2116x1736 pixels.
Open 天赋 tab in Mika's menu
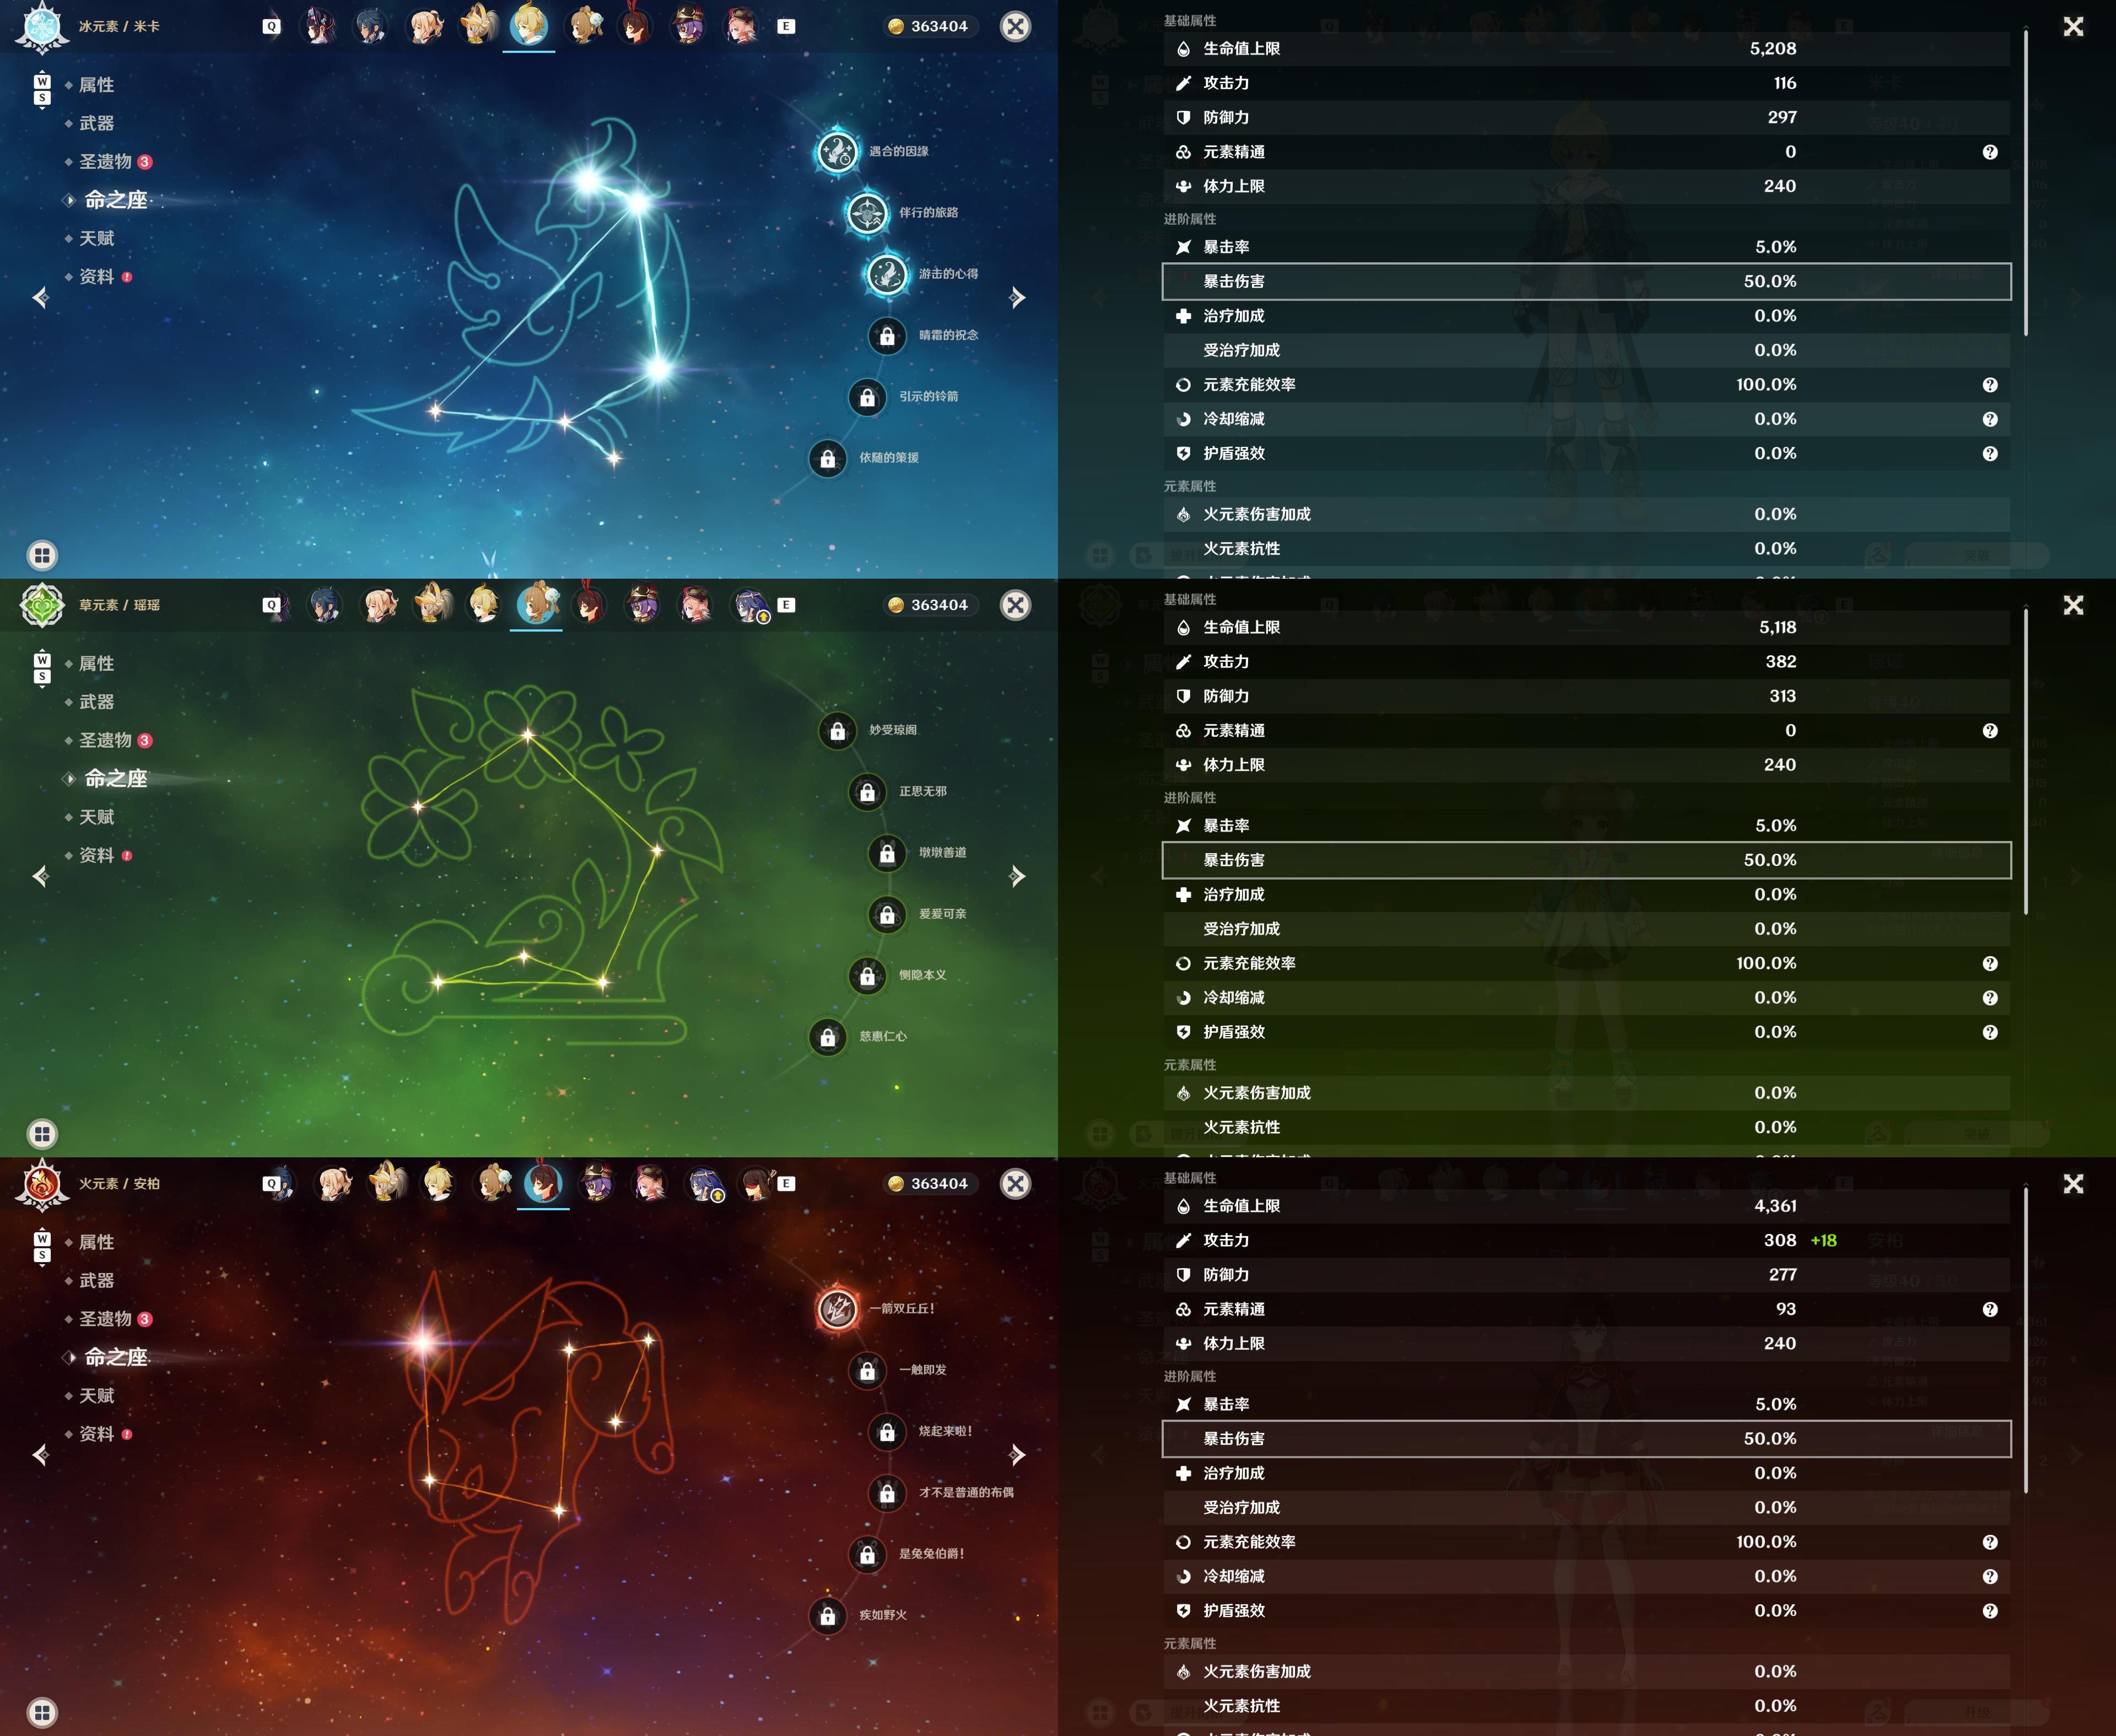pyautogui.click(x=96, y=238)
